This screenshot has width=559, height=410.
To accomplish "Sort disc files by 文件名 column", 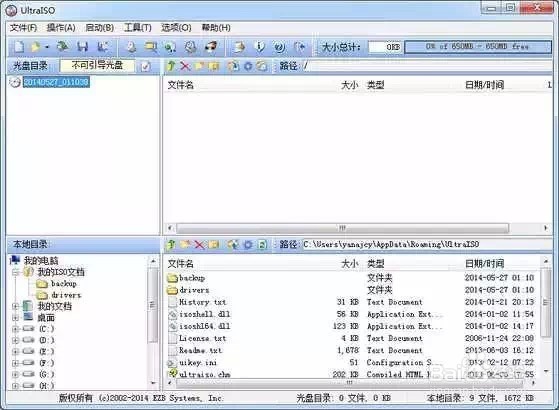I will coord(181,85).
